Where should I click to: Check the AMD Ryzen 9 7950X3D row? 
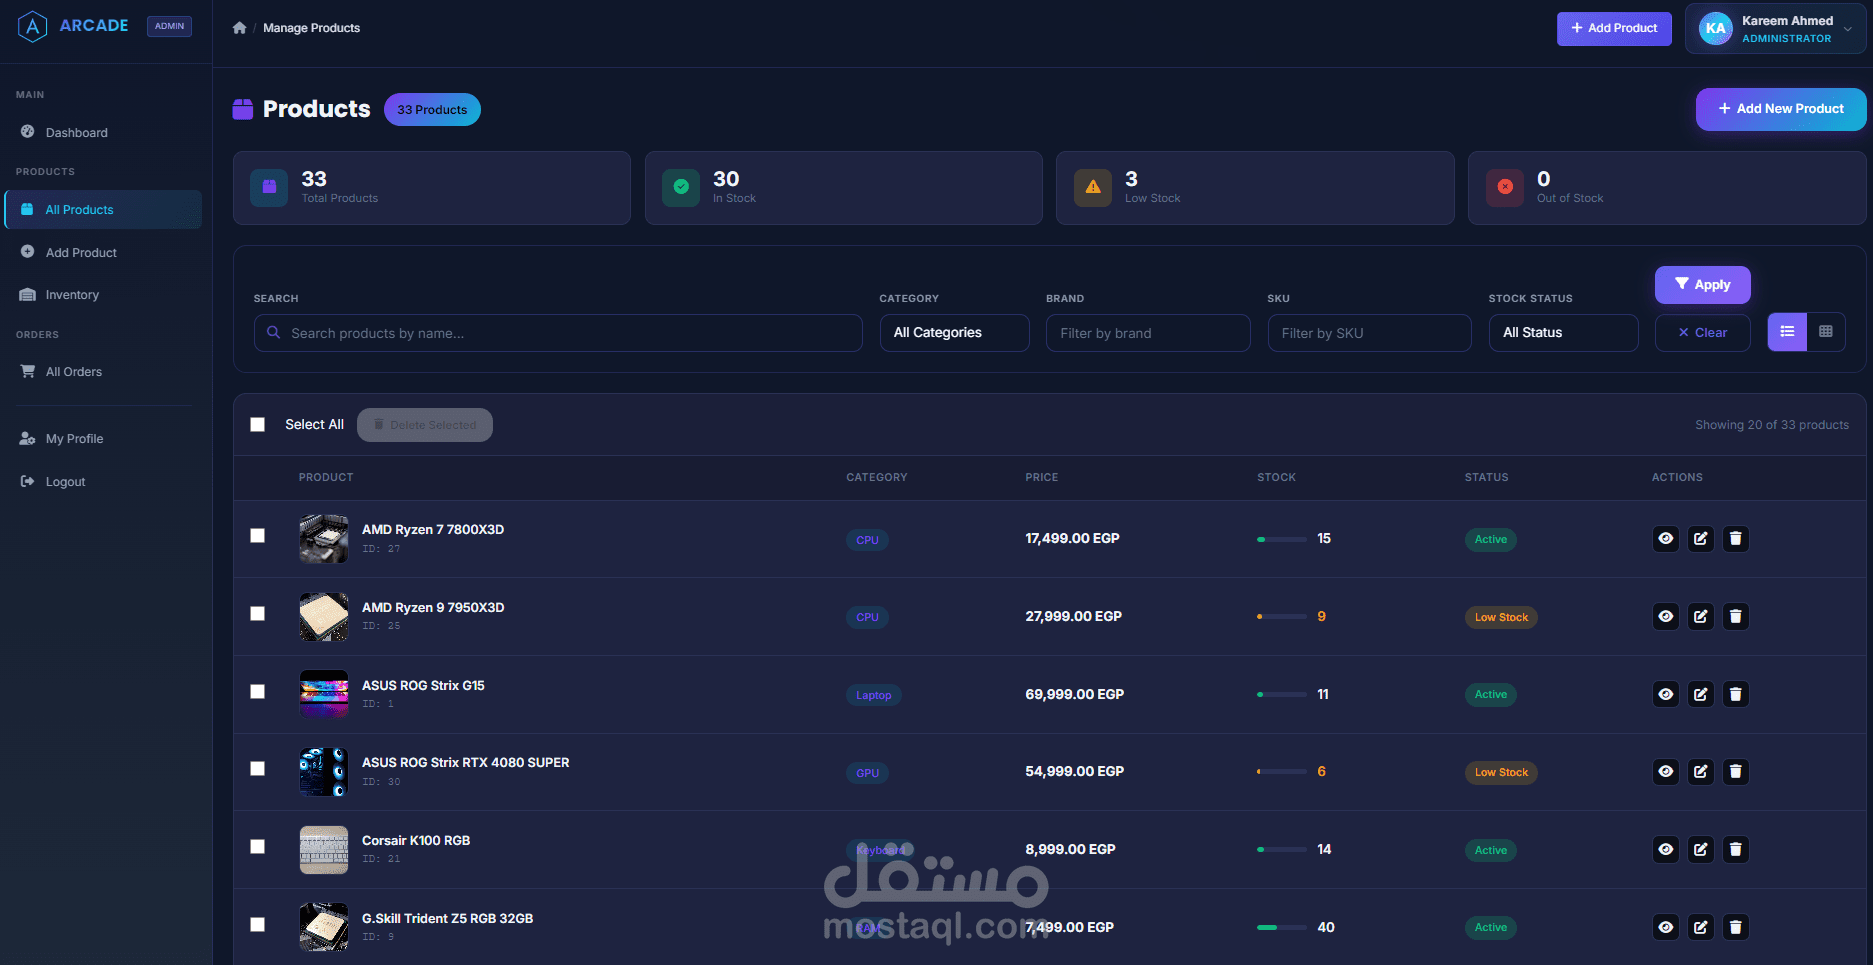(258, 614)
